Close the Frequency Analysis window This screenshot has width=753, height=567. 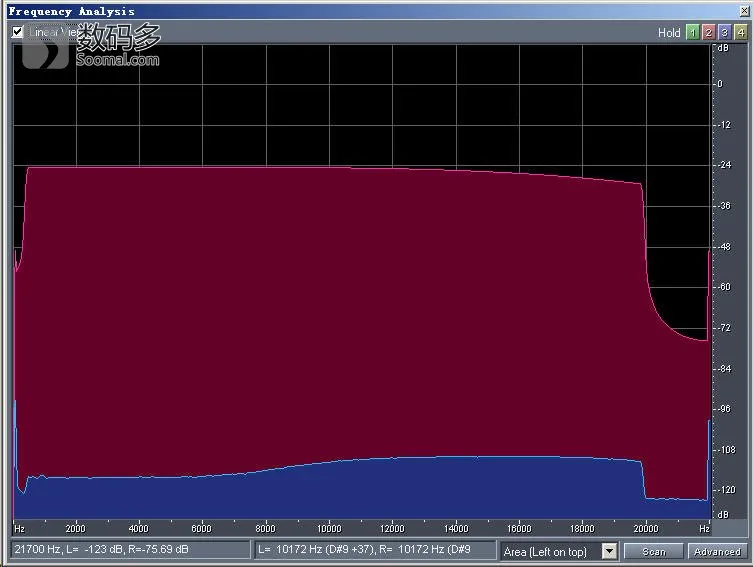pyautogui.click(x=744, y=11)
